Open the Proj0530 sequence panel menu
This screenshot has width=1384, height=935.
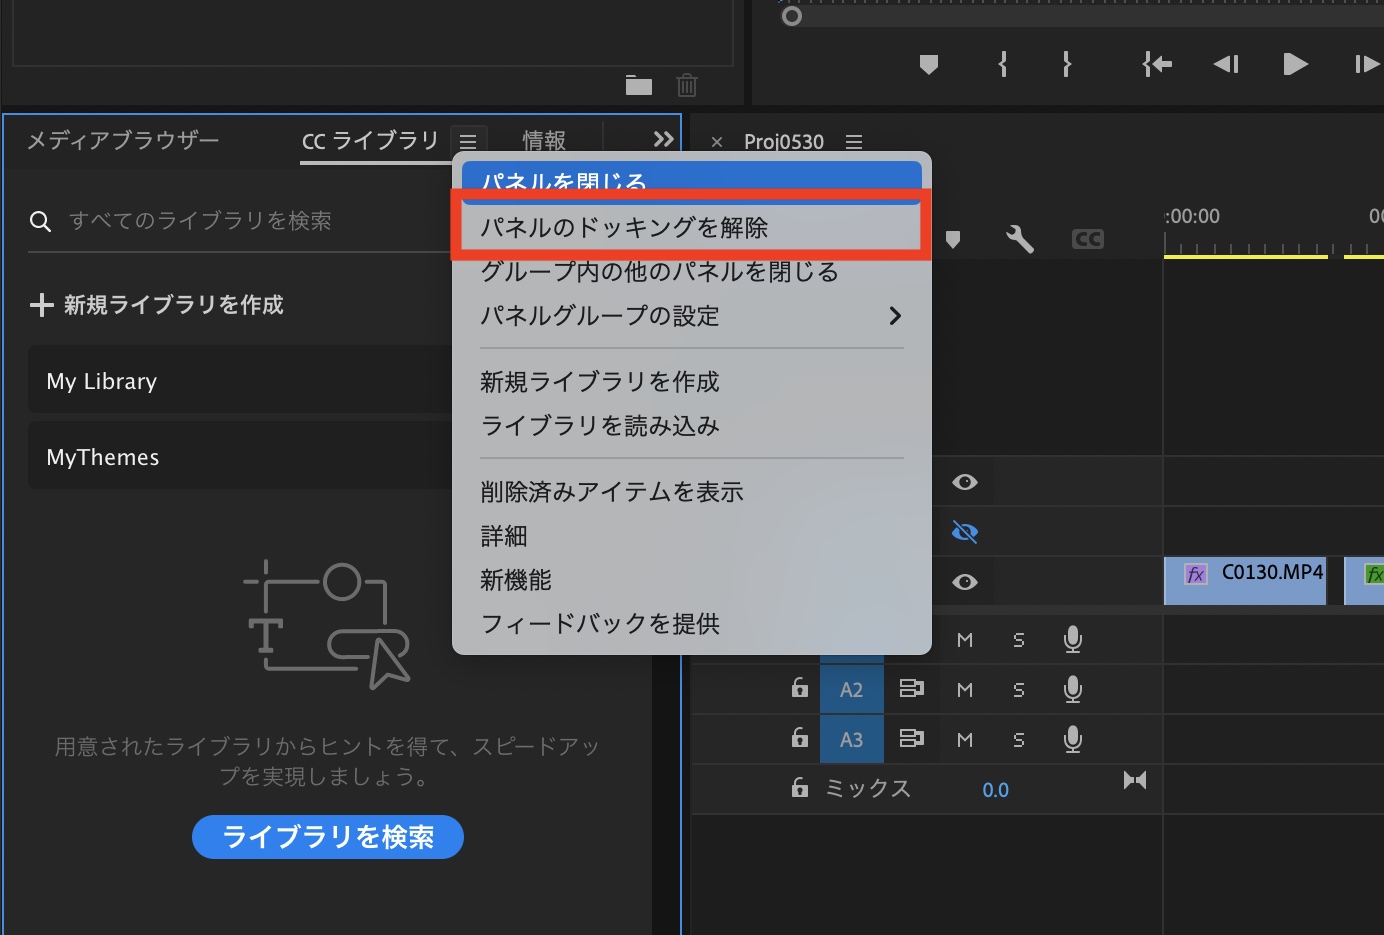[x=853, y=142]
